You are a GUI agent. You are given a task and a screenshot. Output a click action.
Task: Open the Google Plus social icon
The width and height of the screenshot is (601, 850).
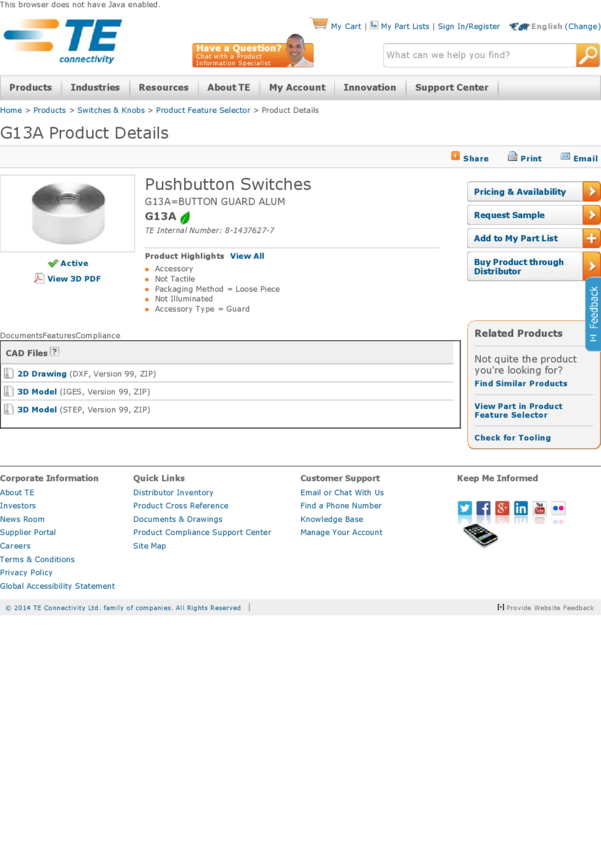point(502,508)
